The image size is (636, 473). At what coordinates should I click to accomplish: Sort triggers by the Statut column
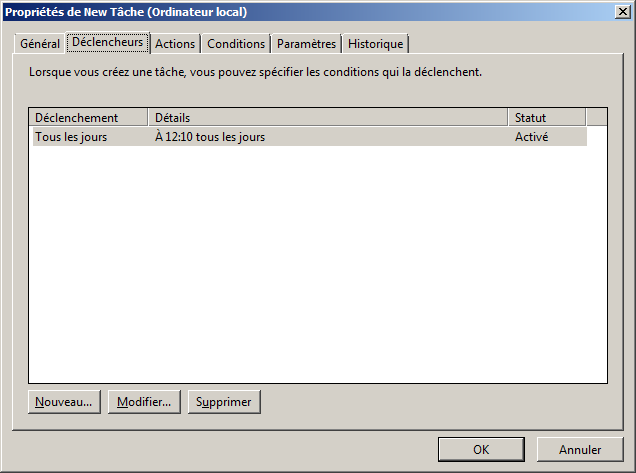click(546, 118)
